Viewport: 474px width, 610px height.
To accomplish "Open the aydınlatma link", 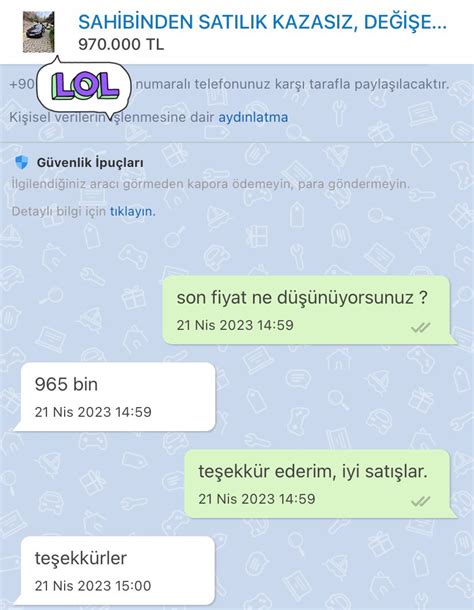I will pyautogui.click(x=253, y=117).
